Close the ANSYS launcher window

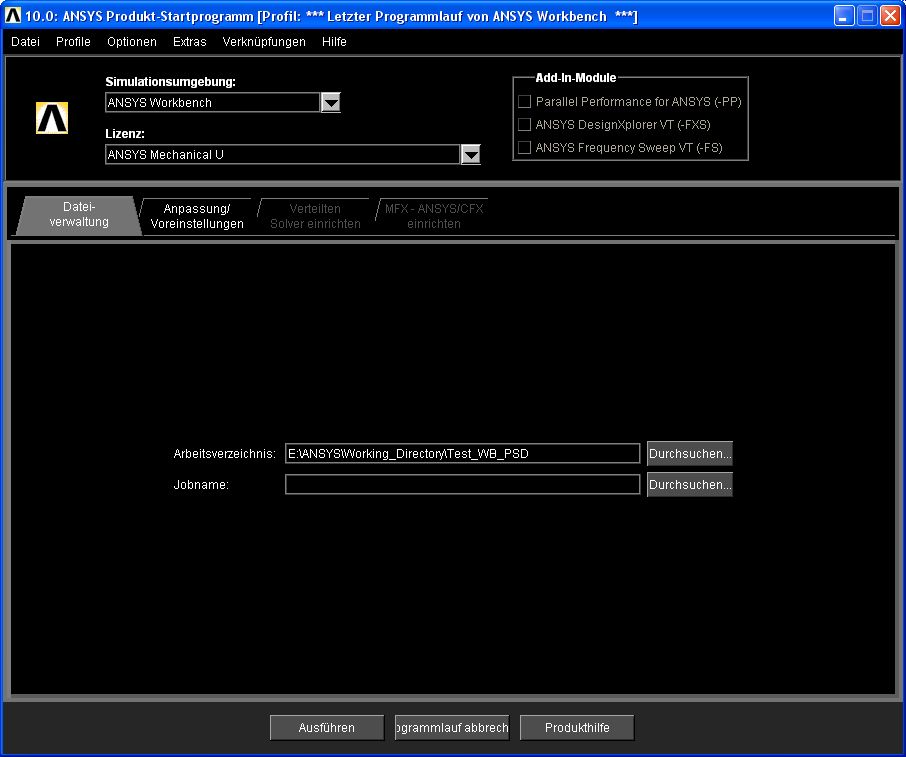tap(890, 16)
